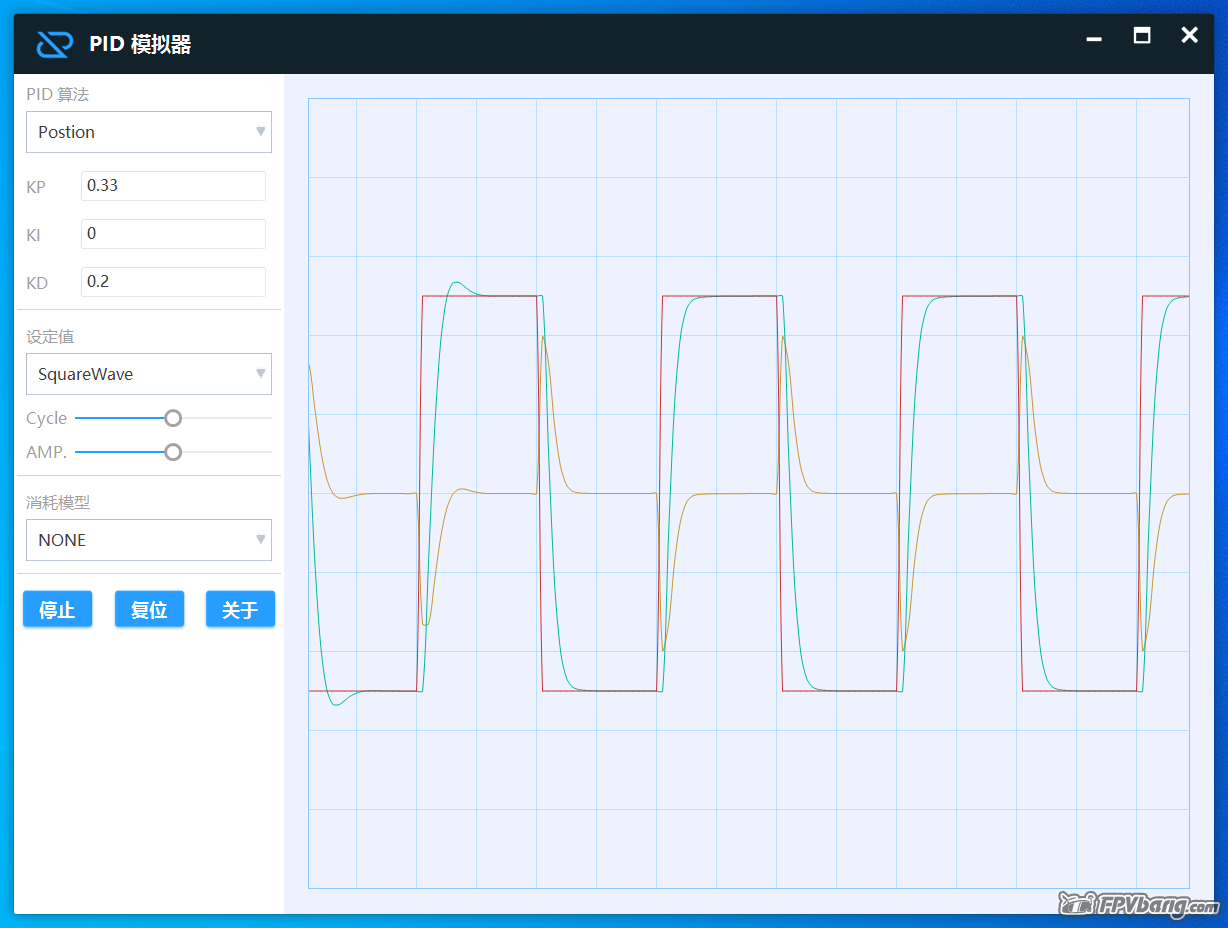1228x928 pixels.
Task: Close the PID simulator window
Action: click(x=1189, y=36)
